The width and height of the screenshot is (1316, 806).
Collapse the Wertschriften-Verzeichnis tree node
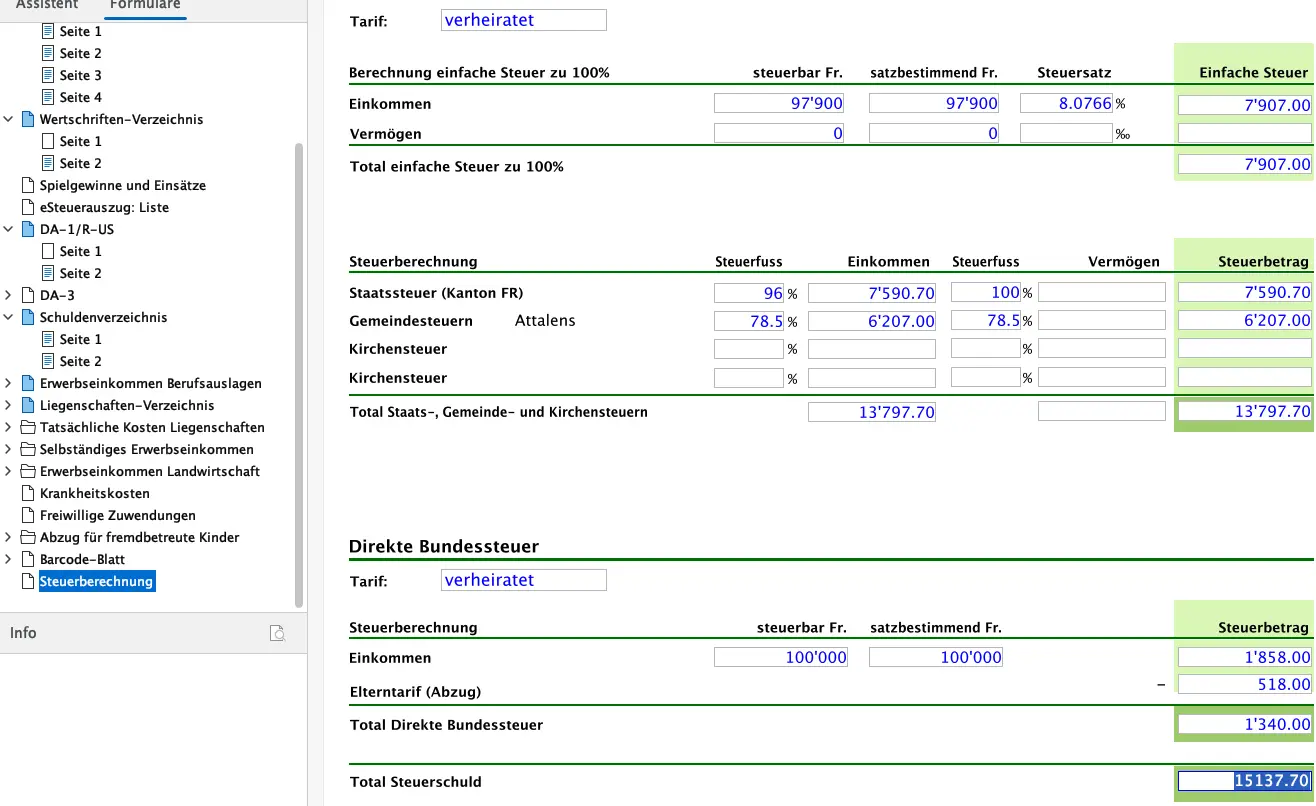9,119
